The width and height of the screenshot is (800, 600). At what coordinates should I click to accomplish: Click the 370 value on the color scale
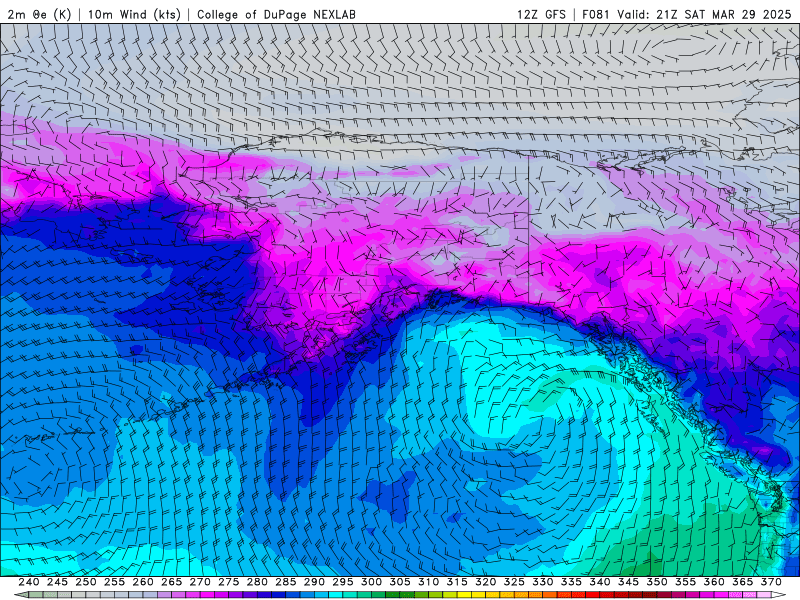[771, 582]
